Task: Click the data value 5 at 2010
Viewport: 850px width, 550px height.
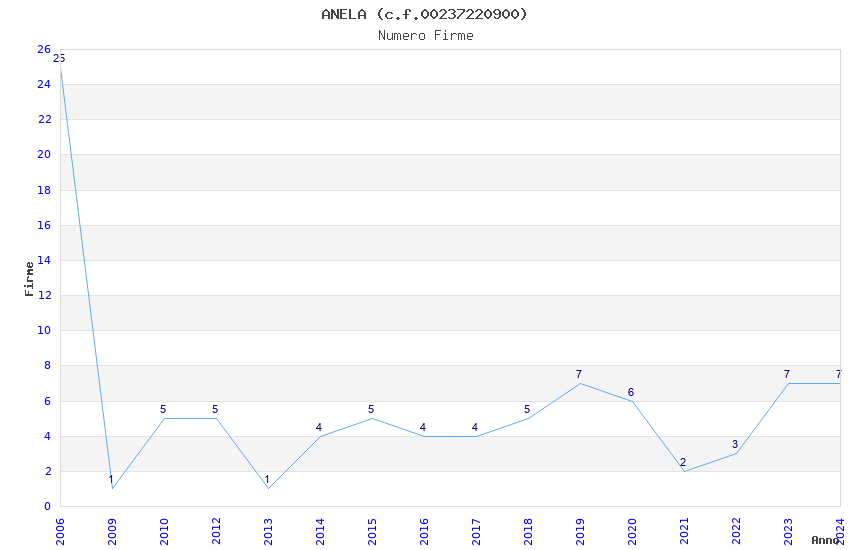Action: pos(163,409)
